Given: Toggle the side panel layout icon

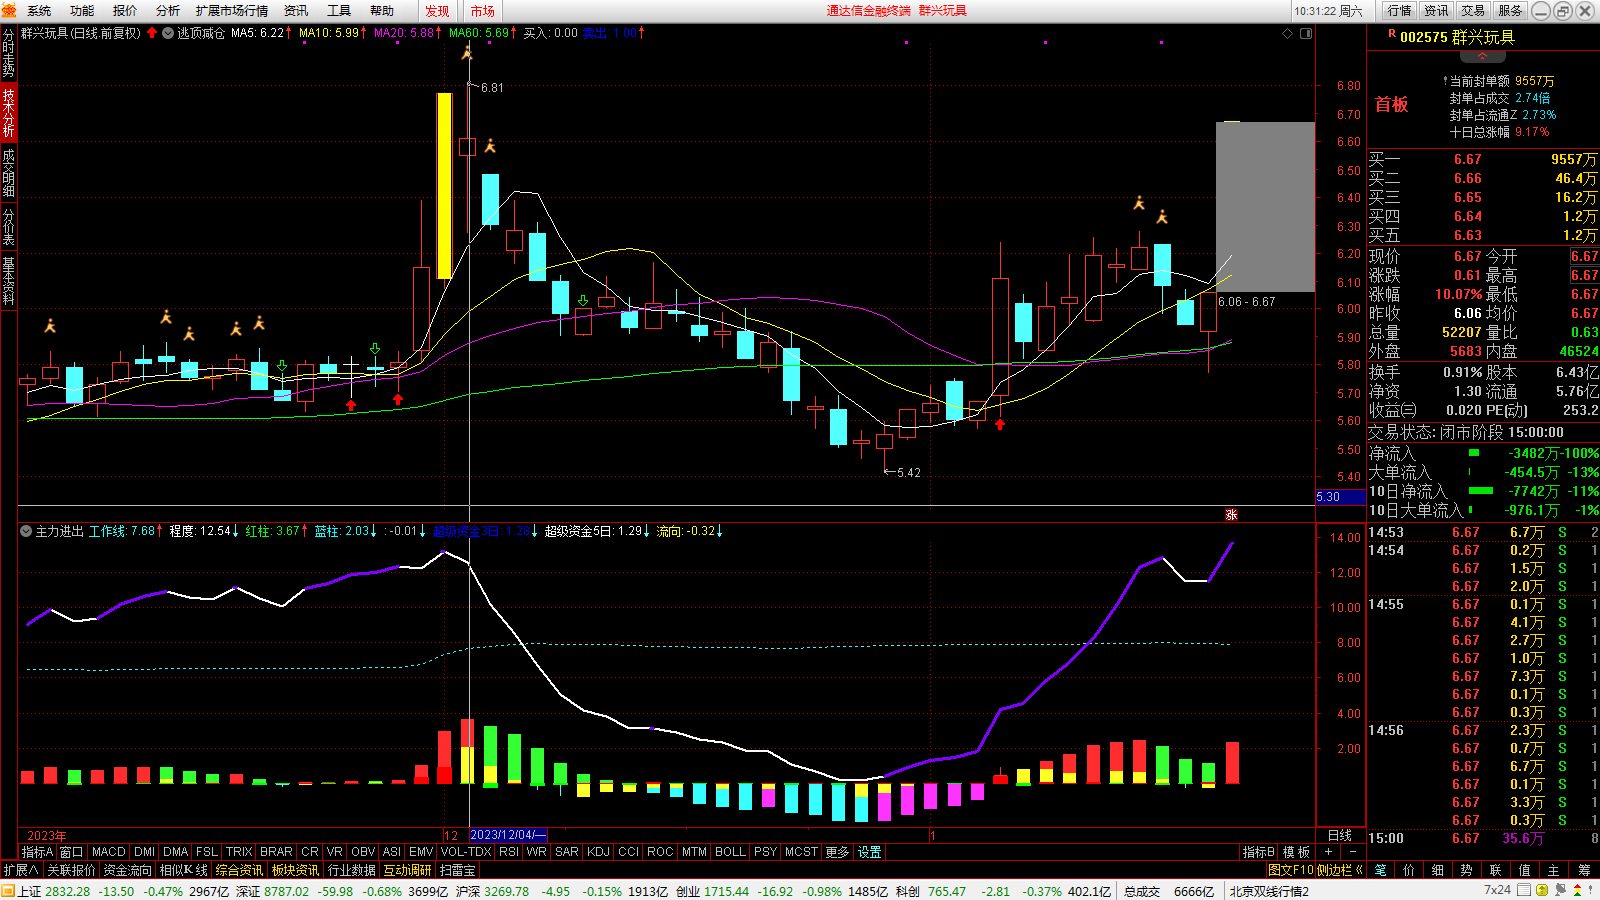Looking at the screenshot, I should (x=1305, y=33).
